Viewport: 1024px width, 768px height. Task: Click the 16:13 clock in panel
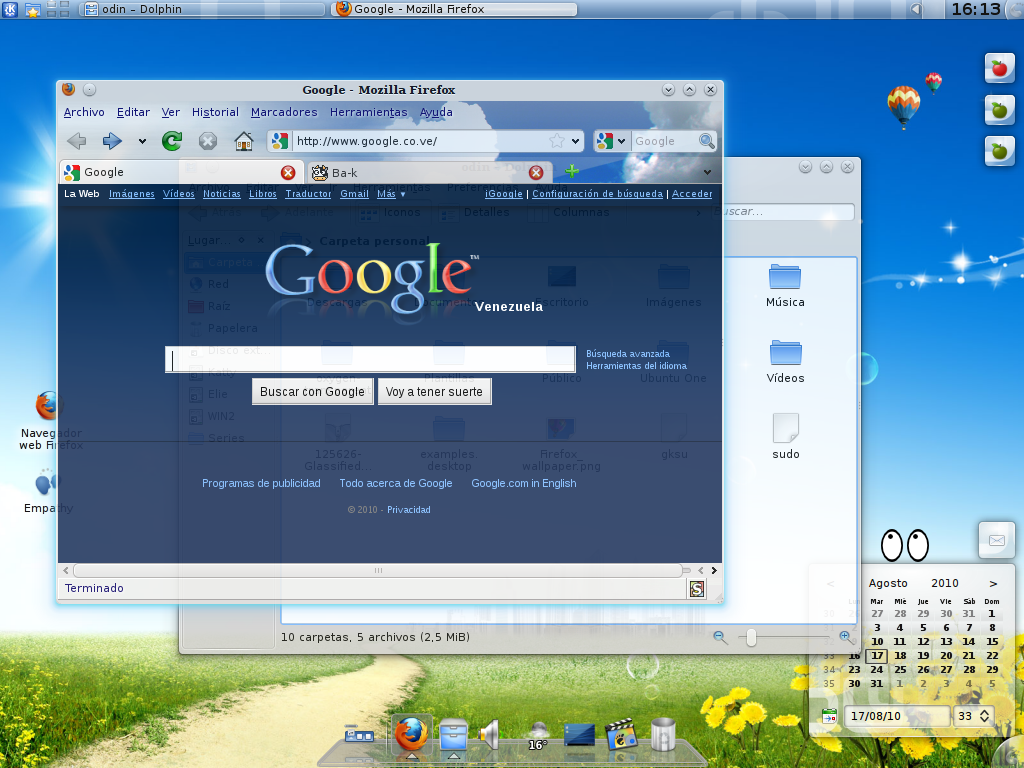pos(976,9)
